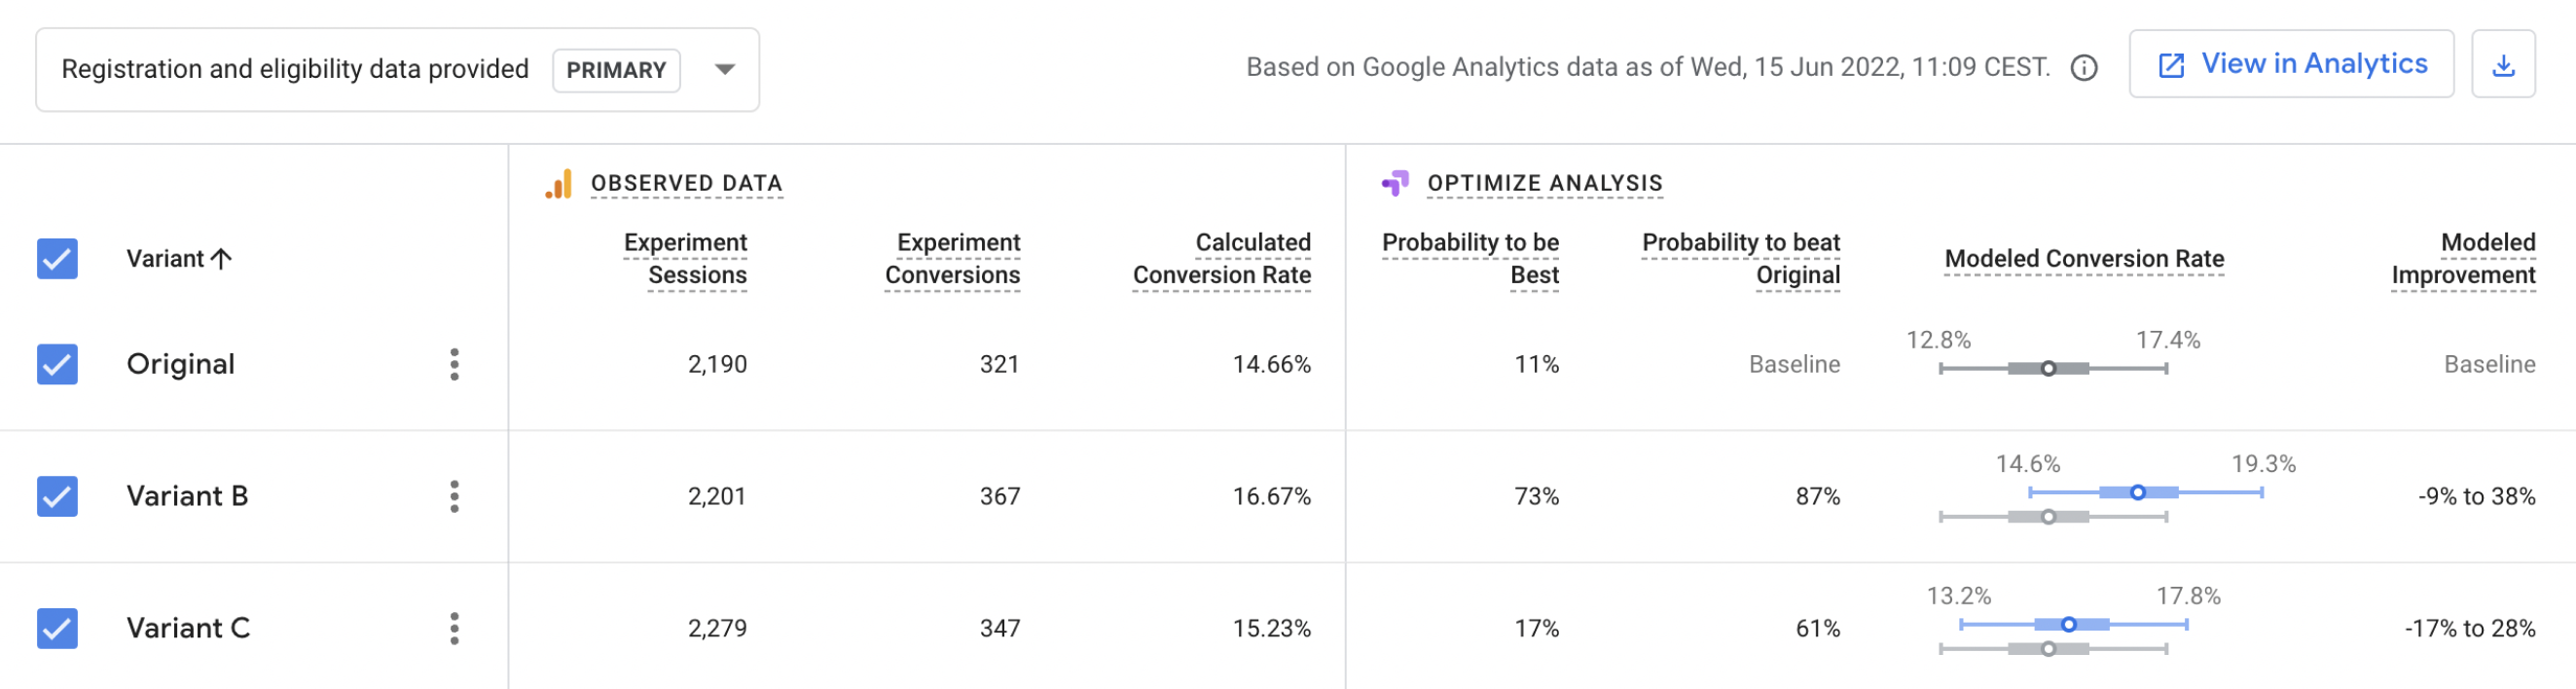2576x689 pixels.
Task: Click the Experiment Sessions column header
Action: (686, 259)
